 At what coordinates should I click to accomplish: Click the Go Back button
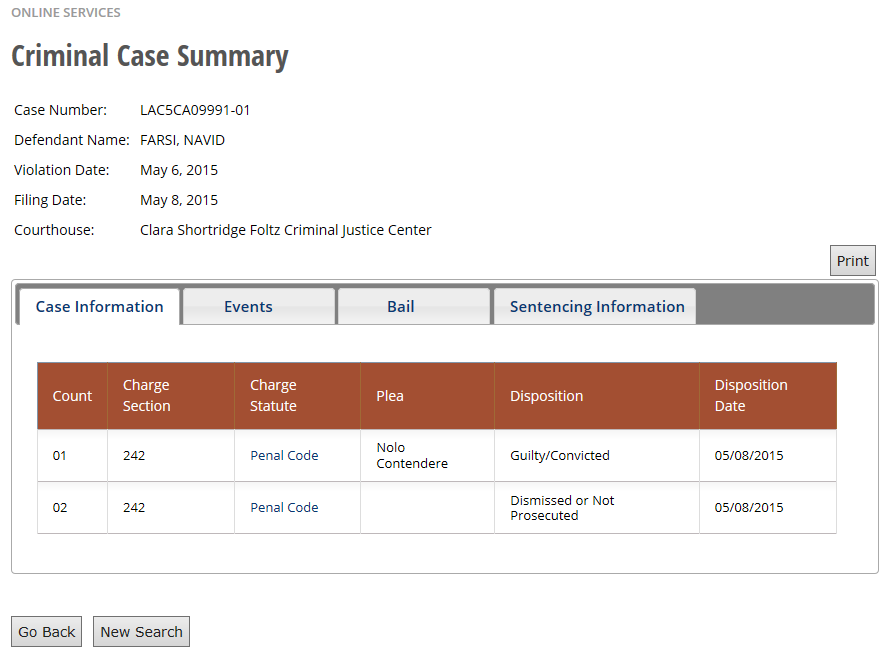coord(47,632)
